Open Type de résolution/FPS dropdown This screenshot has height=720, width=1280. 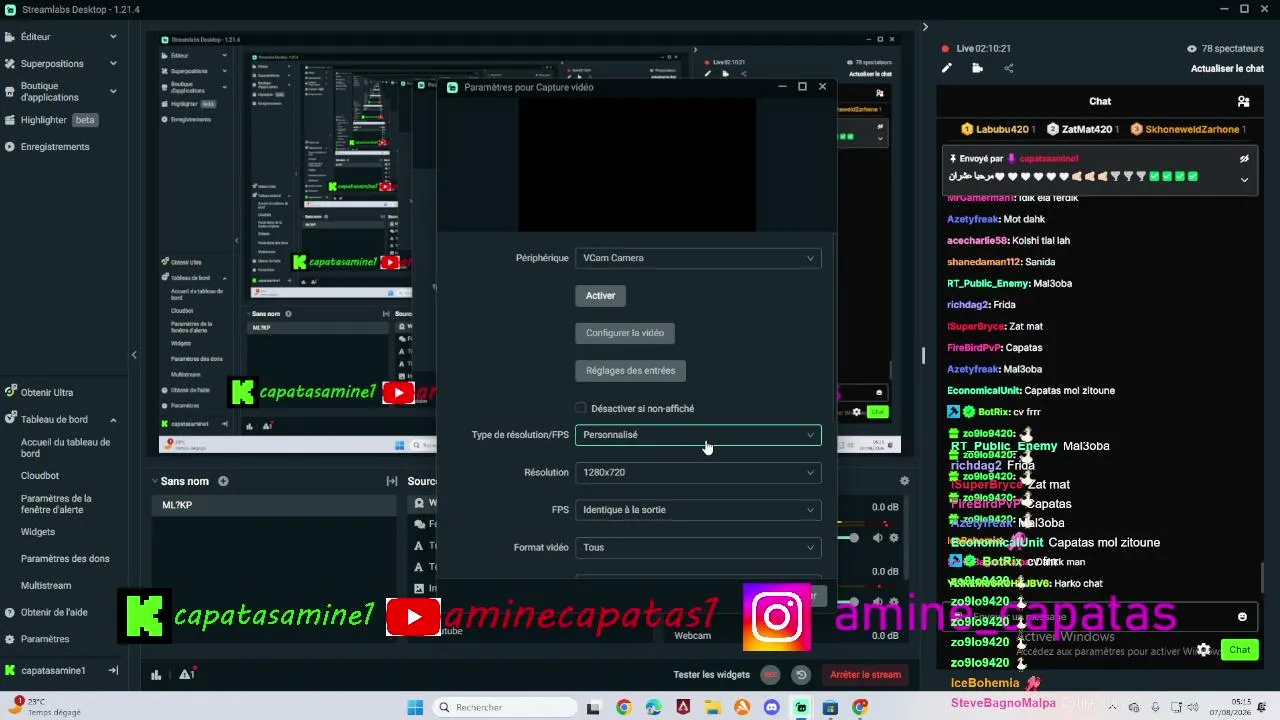pyautogui.click(x=698, y=435)
